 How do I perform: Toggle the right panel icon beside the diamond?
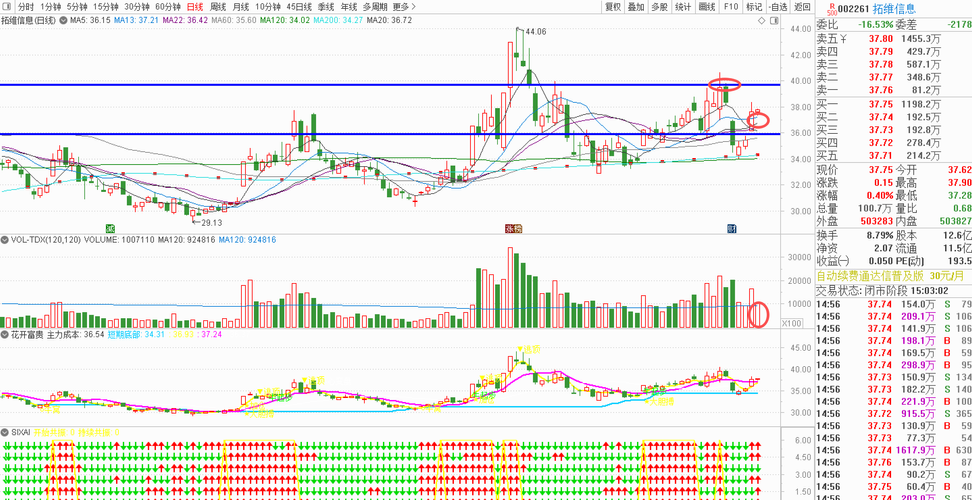[774, 20]
